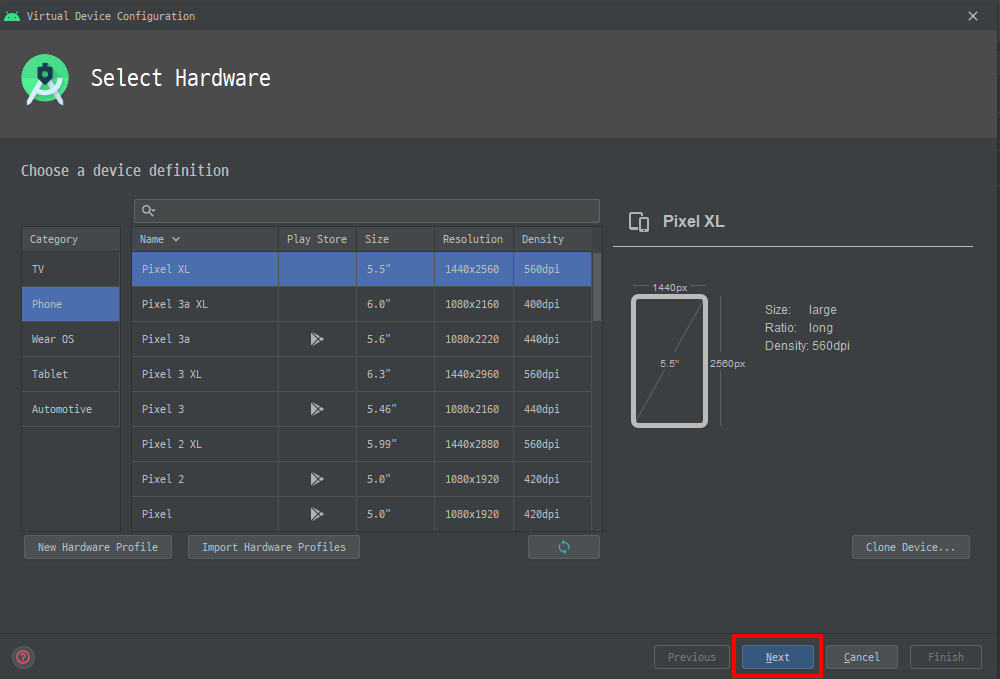The height and width of the screenshot is (679, 1000).
Task: Click Play Store icon in the Pixel row
Action: (x=317, y=514)
